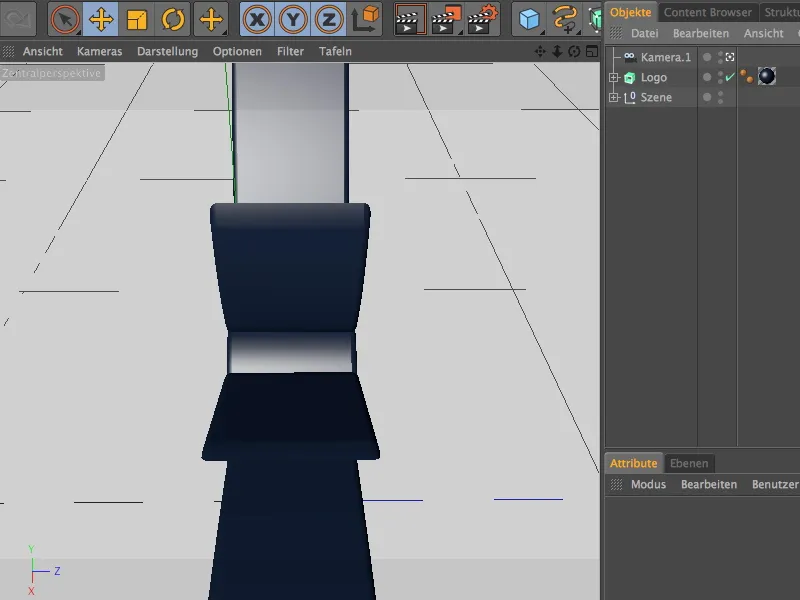The image size is (800, 600).
Task: Click the Logo green object icon
Action: (x=630, y=78)
